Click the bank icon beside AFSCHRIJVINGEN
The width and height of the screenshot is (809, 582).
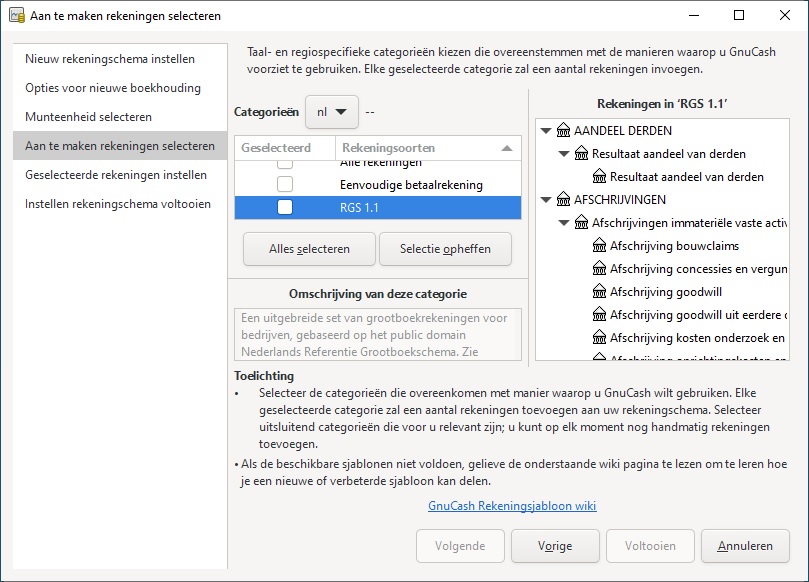[563, 200]
